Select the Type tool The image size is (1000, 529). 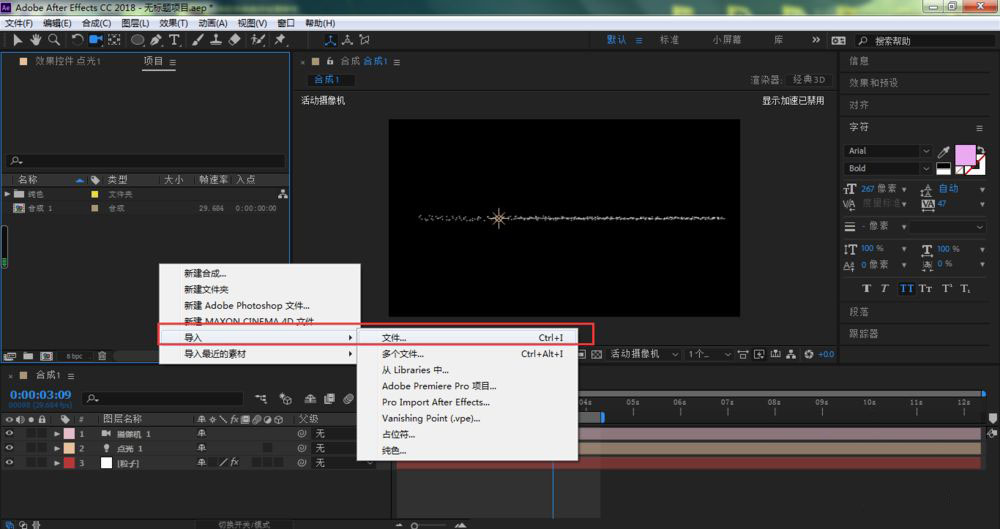[x=173, y=40]
